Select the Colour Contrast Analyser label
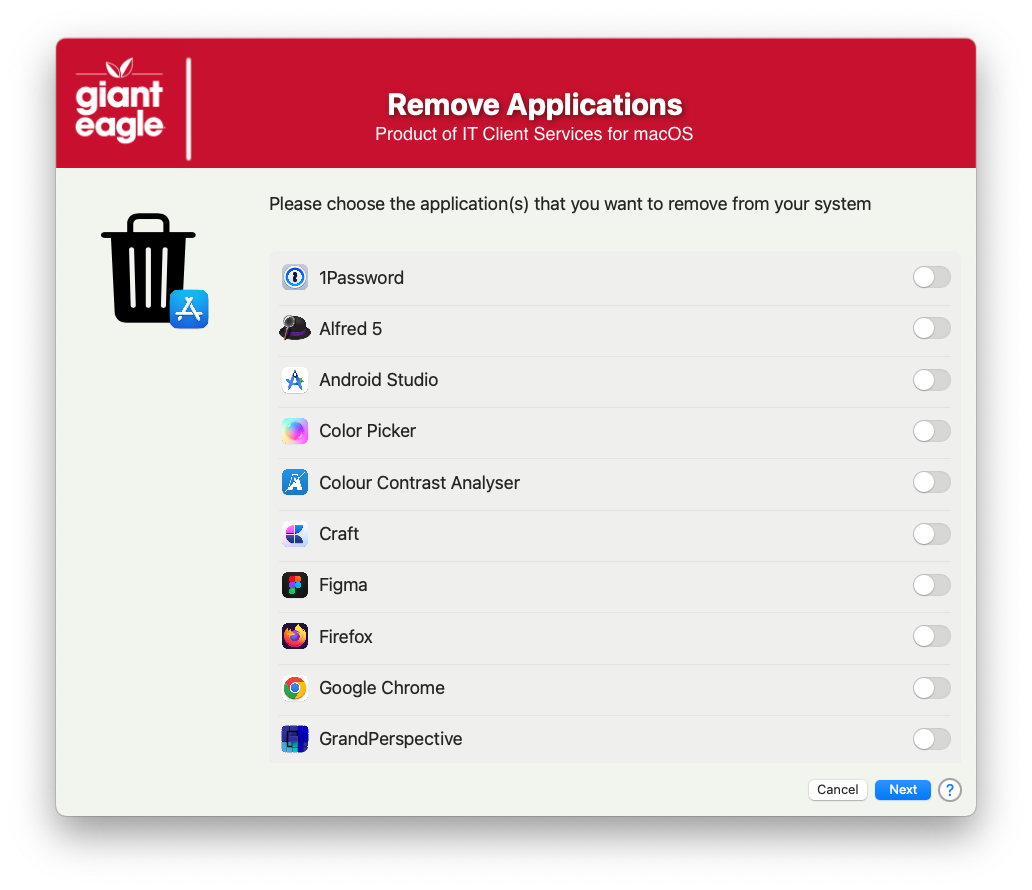1032x890 pixels. (x=419, y=483)
